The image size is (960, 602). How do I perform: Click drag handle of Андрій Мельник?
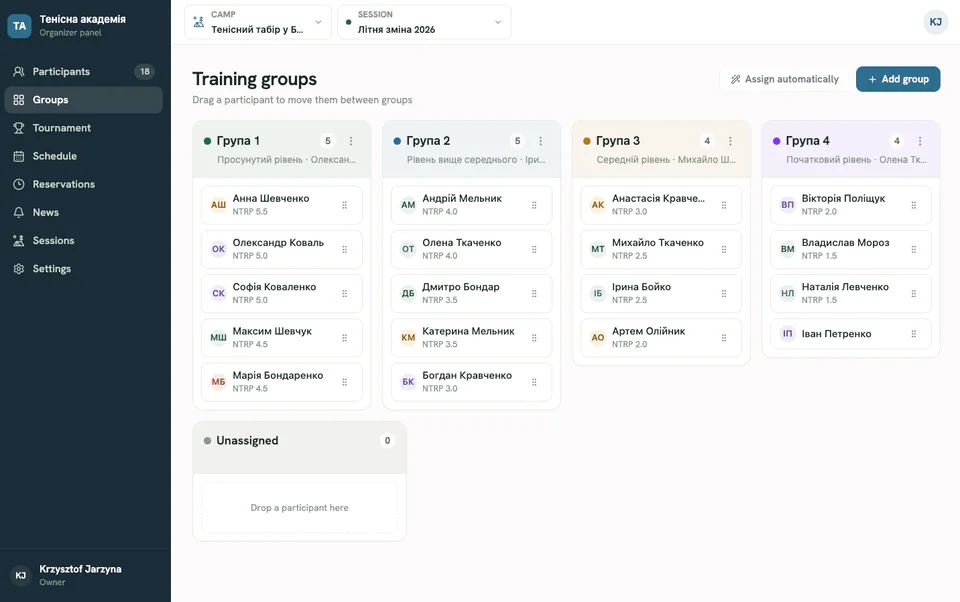[534, 205]
